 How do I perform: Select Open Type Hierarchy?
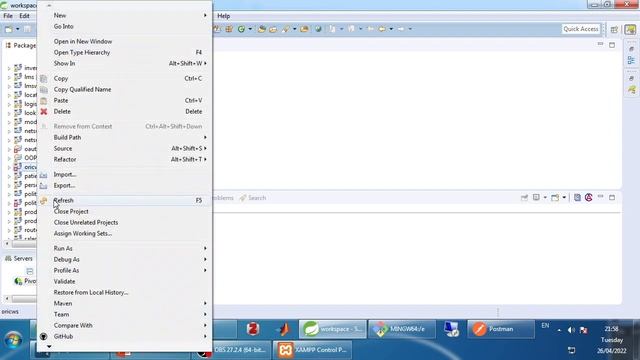82,53
